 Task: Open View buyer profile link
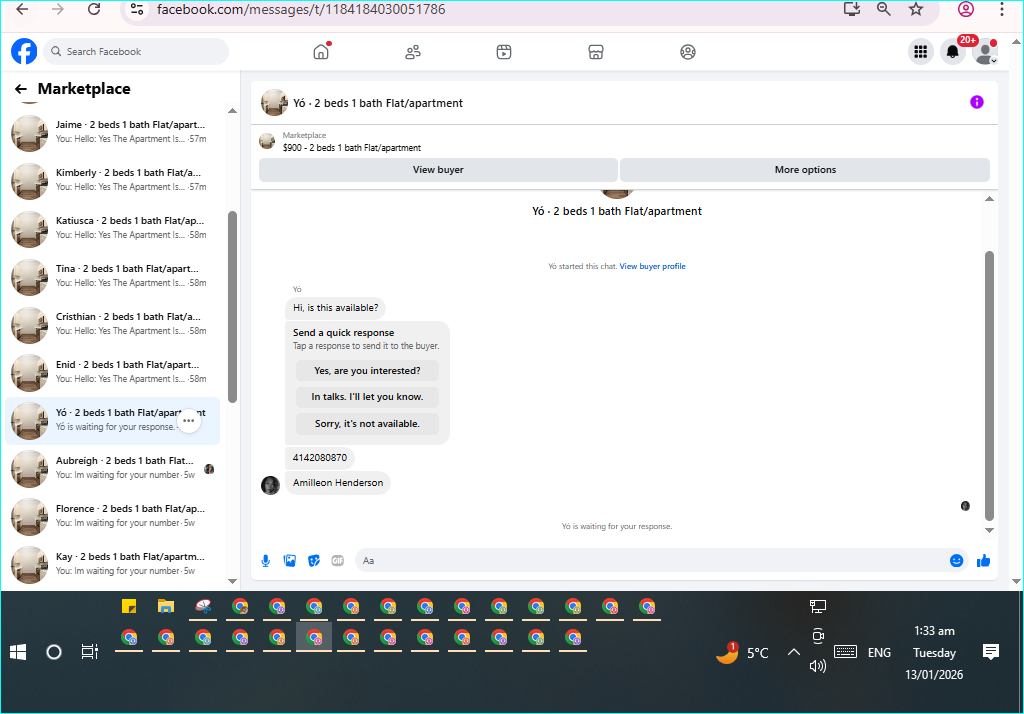pos(652,267)
